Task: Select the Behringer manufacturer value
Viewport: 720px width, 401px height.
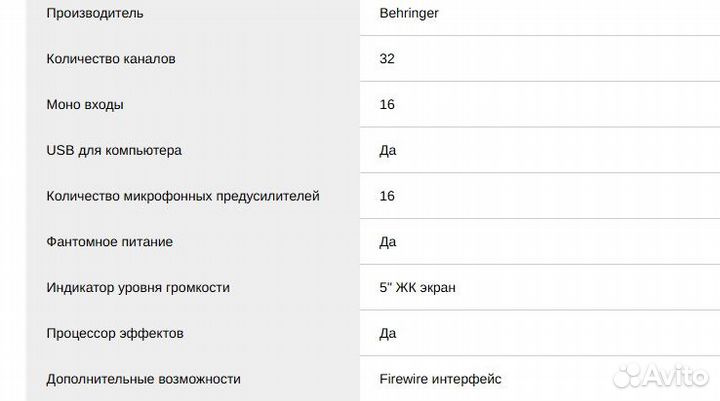Action: pos(409,13)
